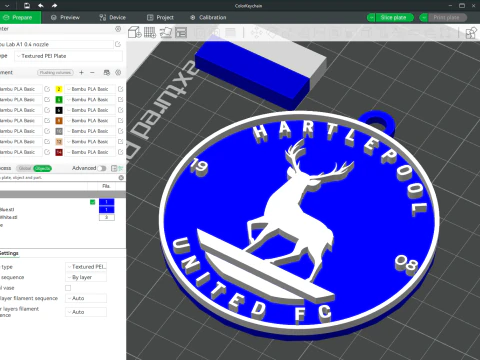Edit the filament preset left of yellow swatch
480x360 pixels.
(47, 89)
